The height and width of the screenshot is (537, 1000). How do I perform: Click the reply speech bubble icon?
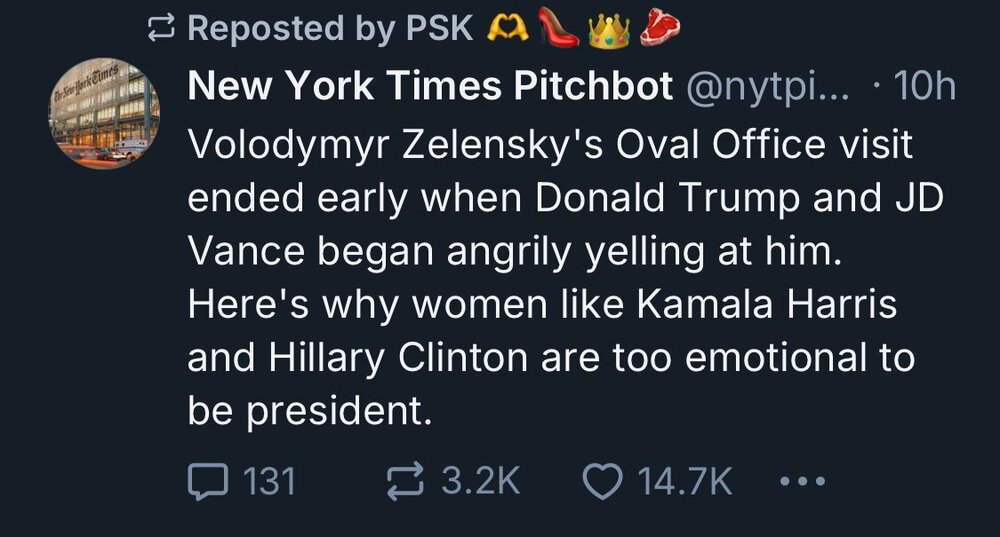(x=207, y=483)
